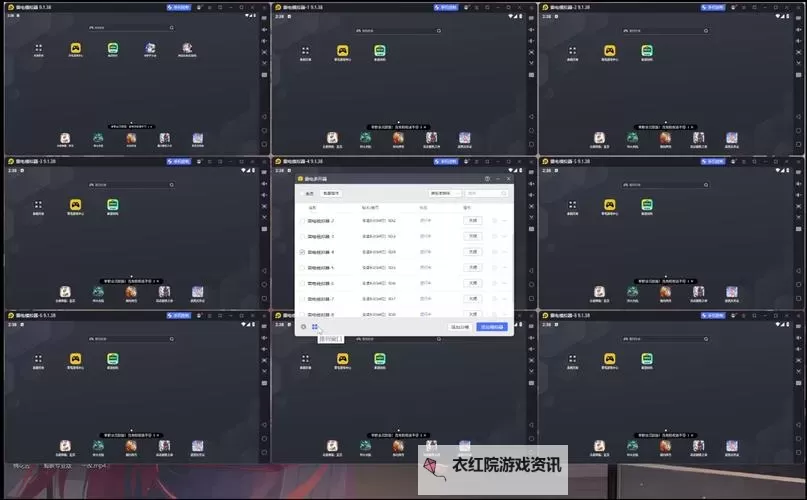The height and width of the screenshot is (500, 807).
Task: Click backup icon for 雷电模拟器-5 row
Action: coord(495,268)
